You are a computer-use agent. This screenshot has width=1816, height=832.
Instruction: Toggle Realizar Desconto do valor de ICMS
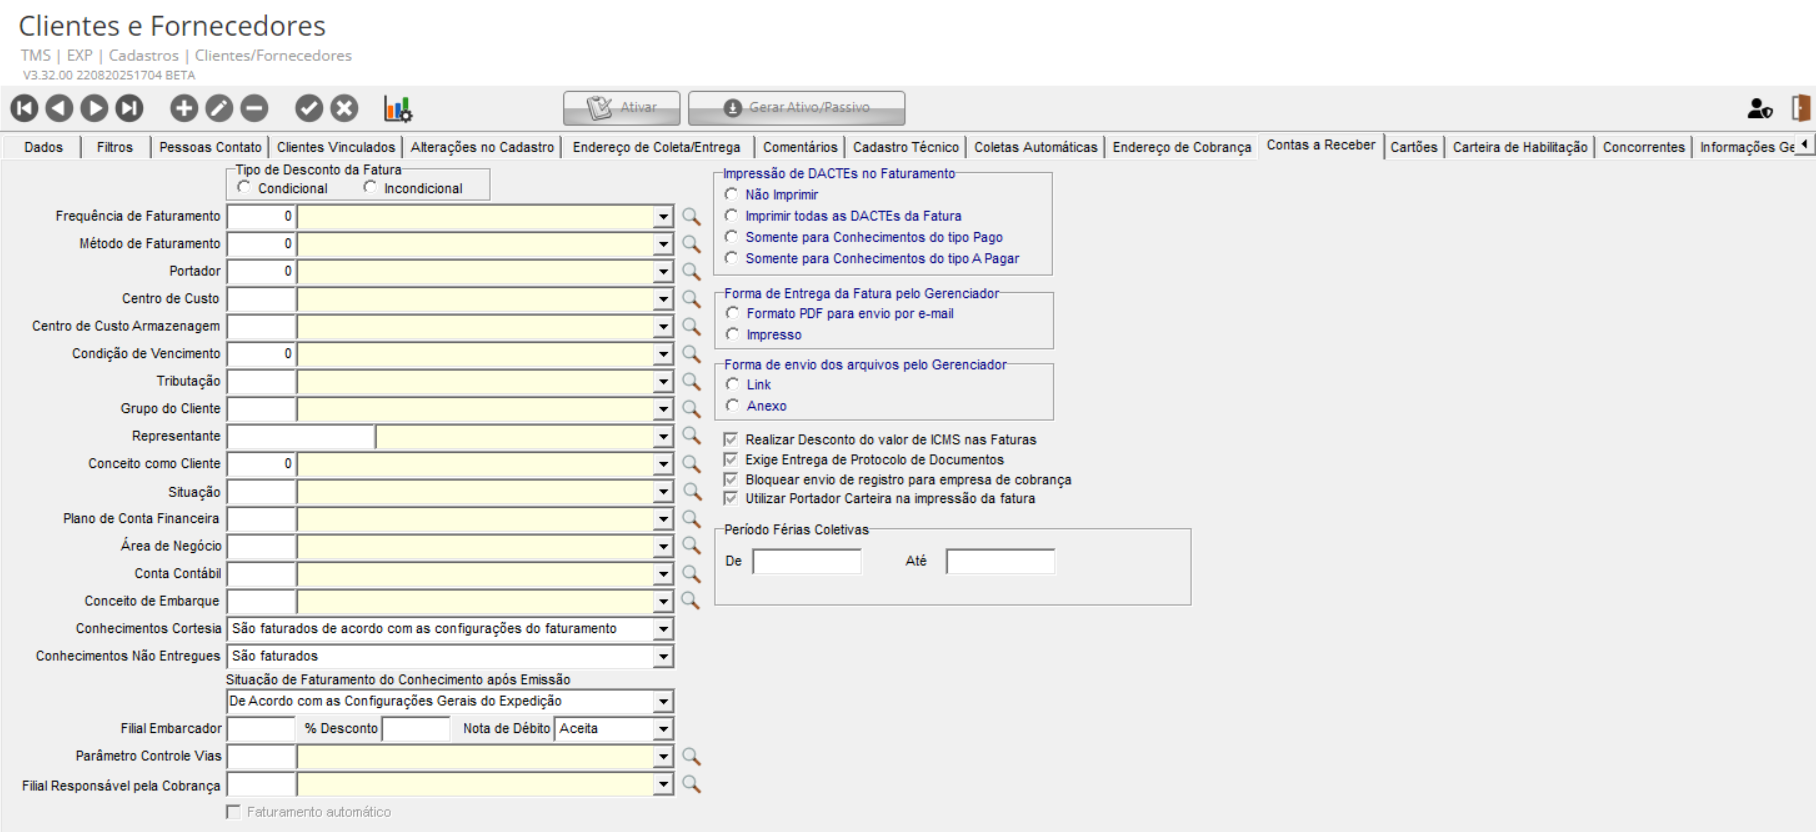point(731,440)
